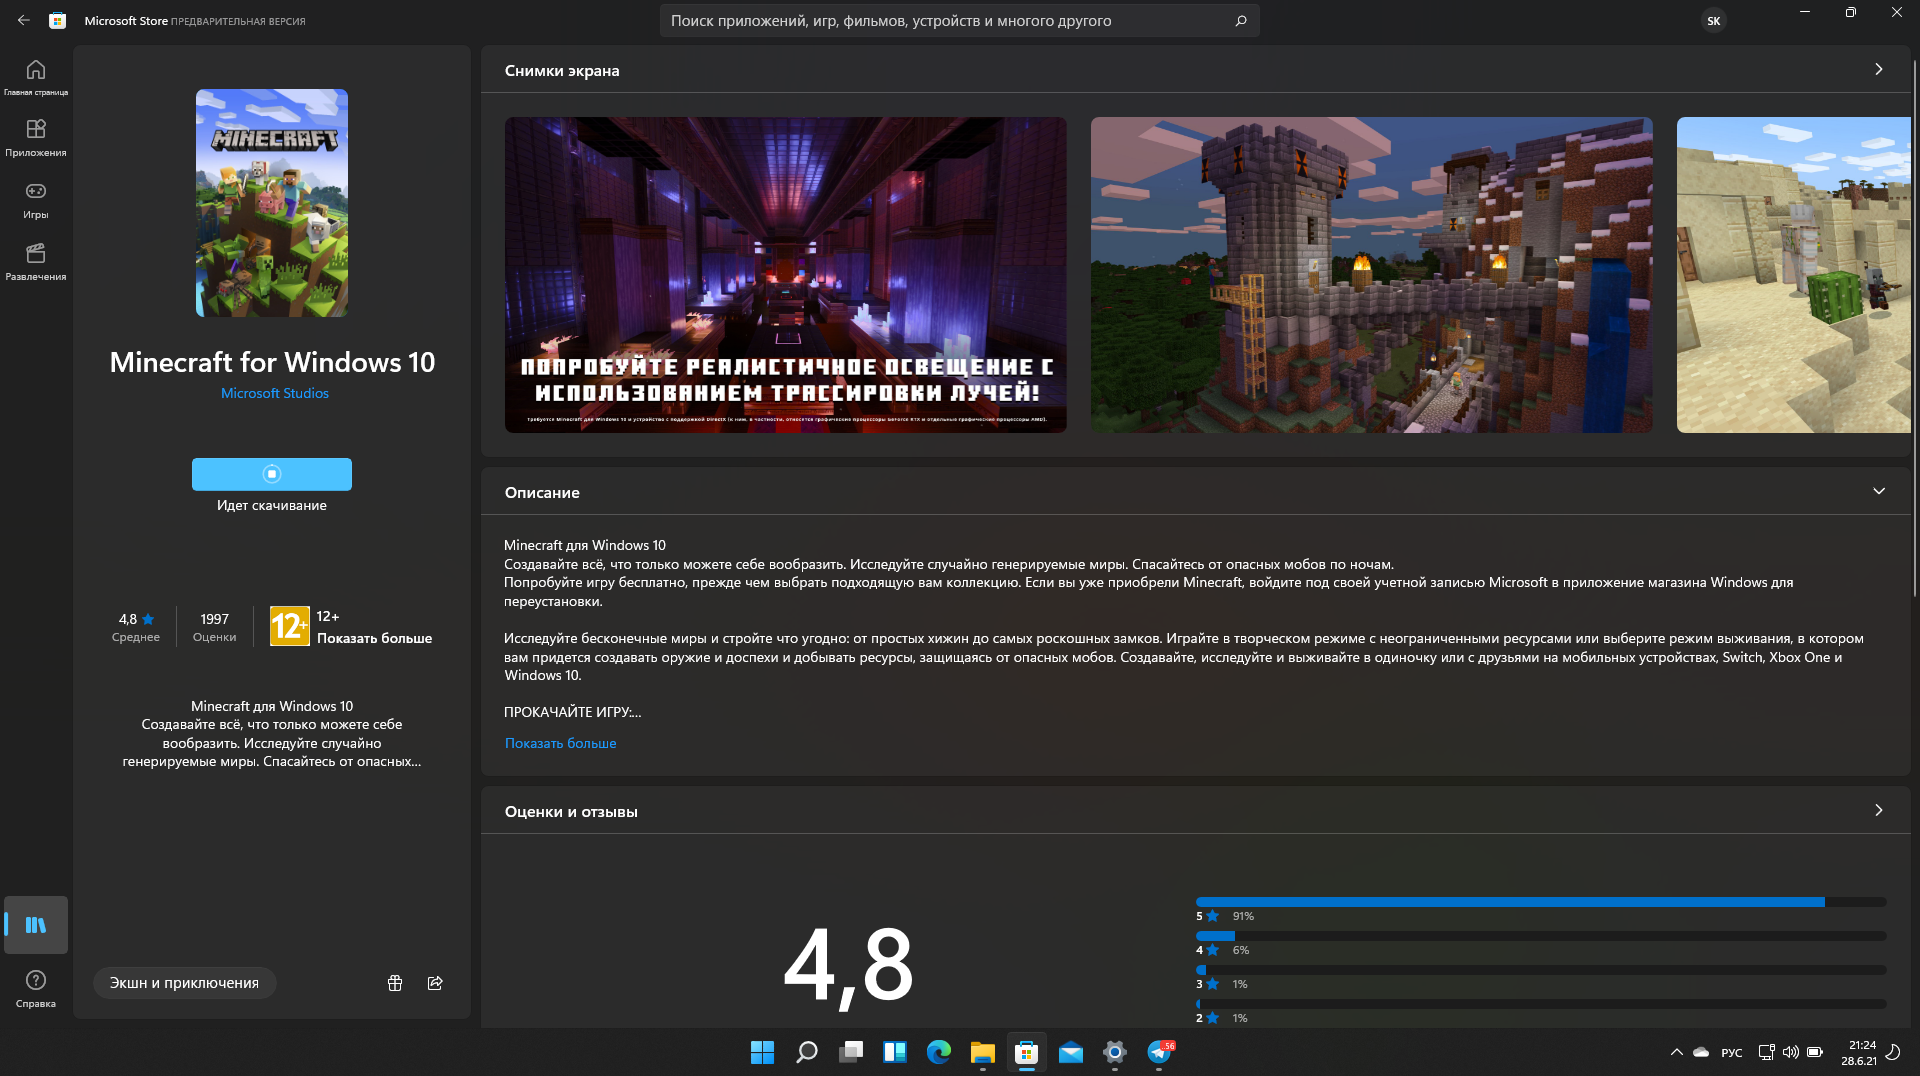Open Help (Справка) in the sidebar
Image resolution: width=1920 pixels, height=1076 pixels.
(x=36, y=988)
